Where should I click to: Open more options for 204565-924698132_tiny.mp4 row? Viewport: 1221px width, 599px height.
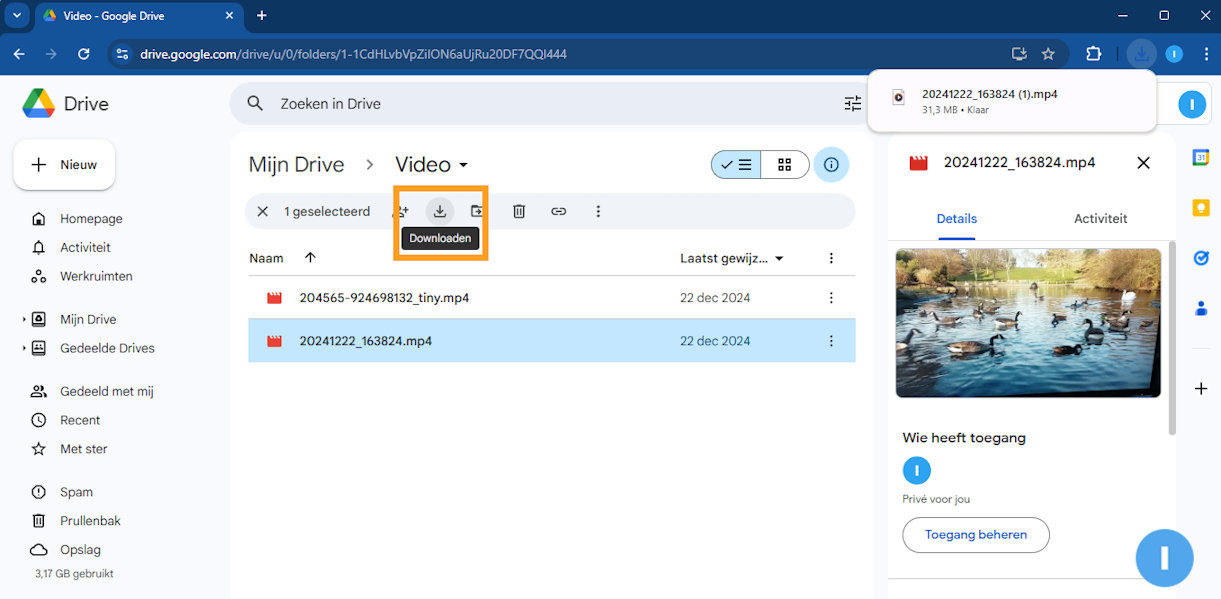point(831,298)
